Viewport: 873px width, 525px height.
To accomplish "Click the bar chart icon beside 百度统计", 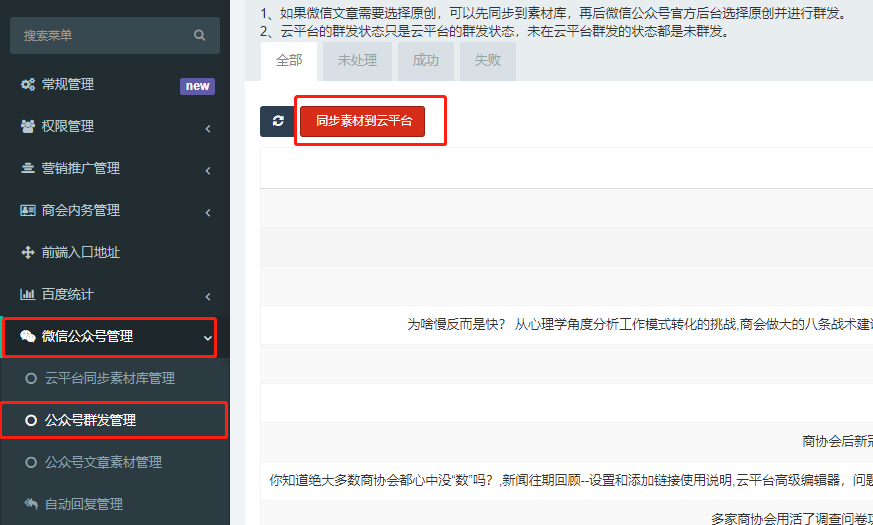I will point(28,295).
